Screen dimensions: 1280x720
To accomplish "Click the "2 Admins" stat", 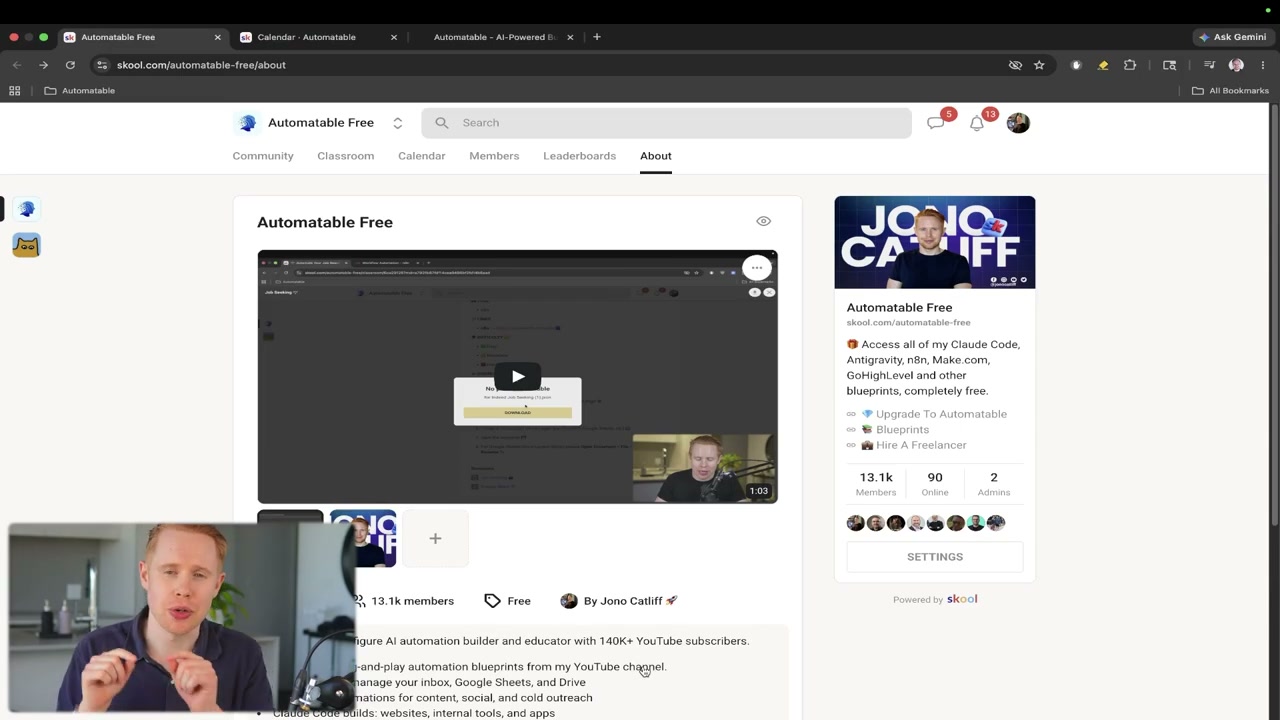I will [994, 484].
